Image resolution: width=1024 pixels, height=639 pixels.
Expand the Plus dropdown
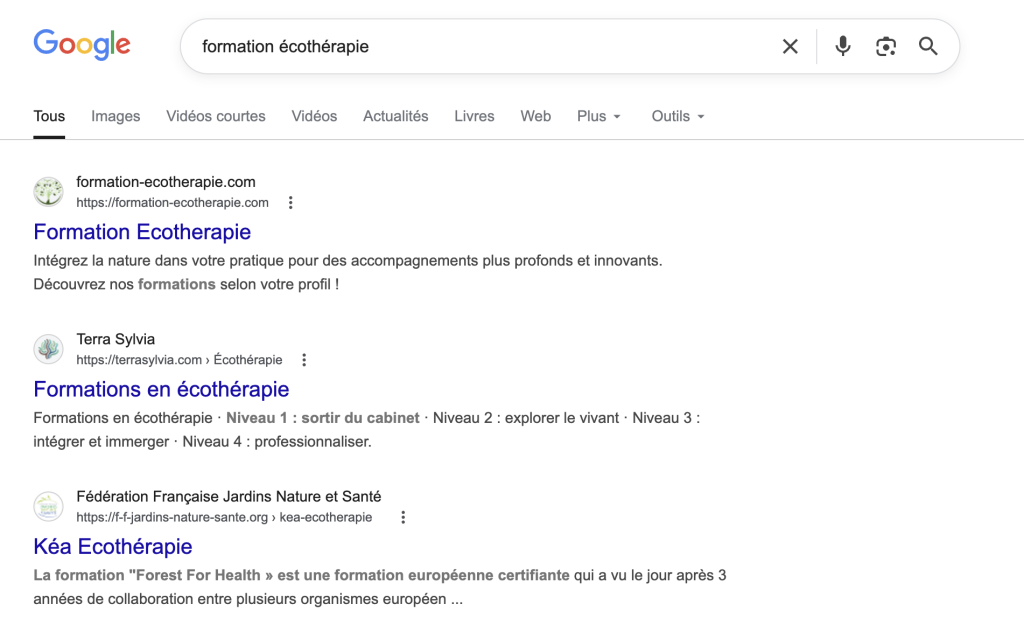(x=599, y=116)
